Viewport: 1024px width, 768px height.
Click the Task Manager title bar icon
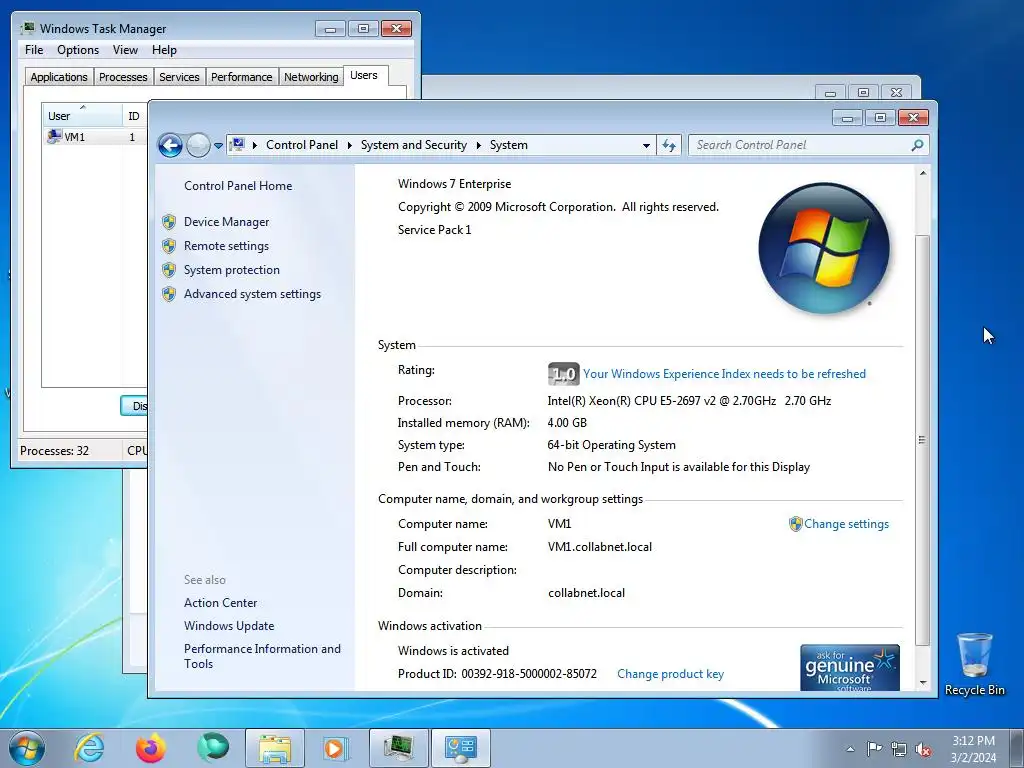tap(27, 28)
